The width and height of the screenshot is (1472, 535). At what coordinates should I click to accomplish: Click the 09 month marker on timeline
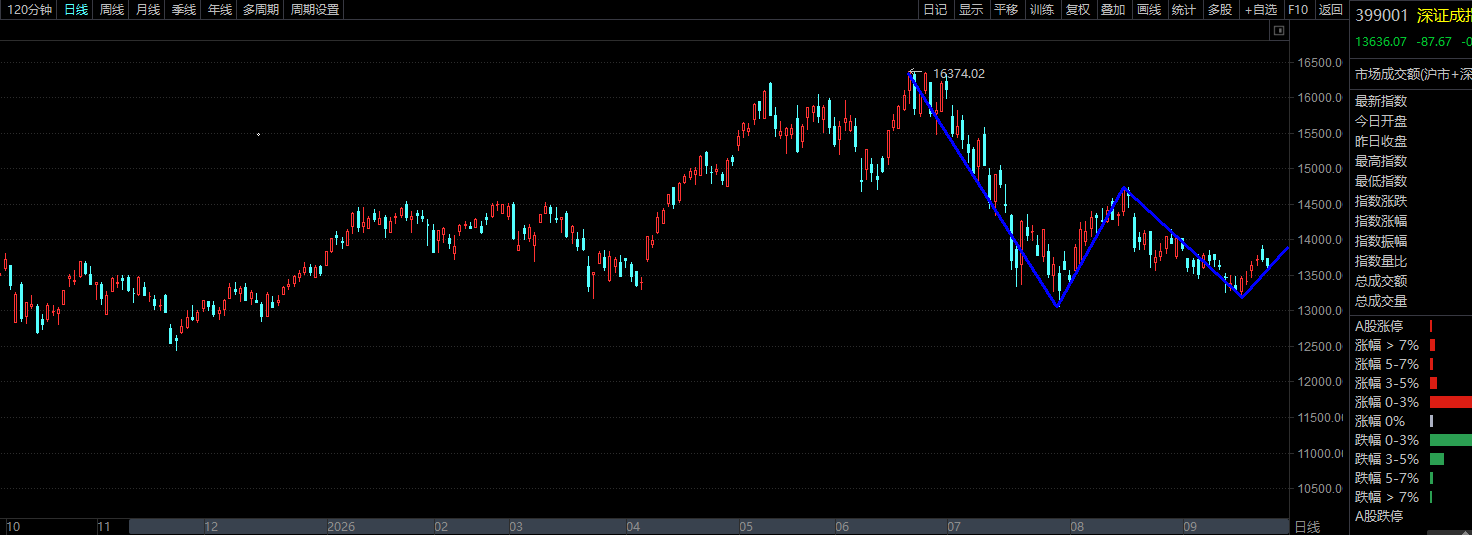coord(1190,526)
